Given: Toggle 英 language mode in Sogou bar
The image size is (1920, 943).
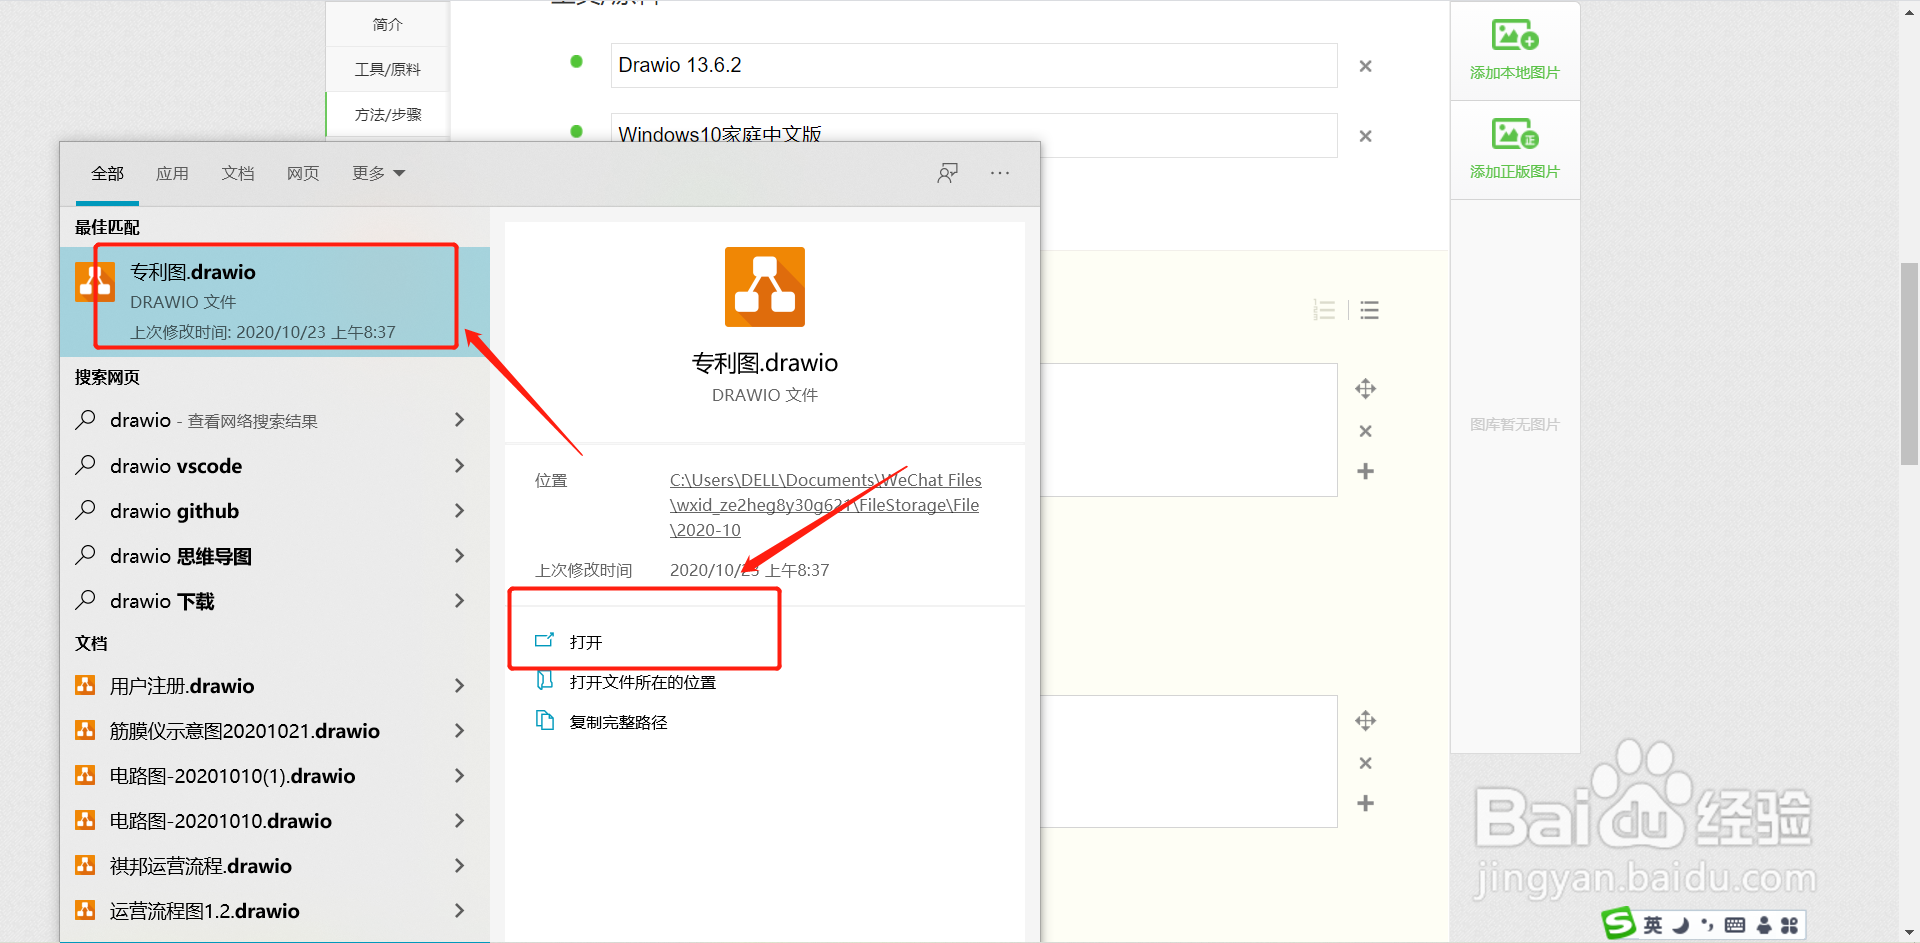Looking at the screenshot, I should pos(1652,925).
